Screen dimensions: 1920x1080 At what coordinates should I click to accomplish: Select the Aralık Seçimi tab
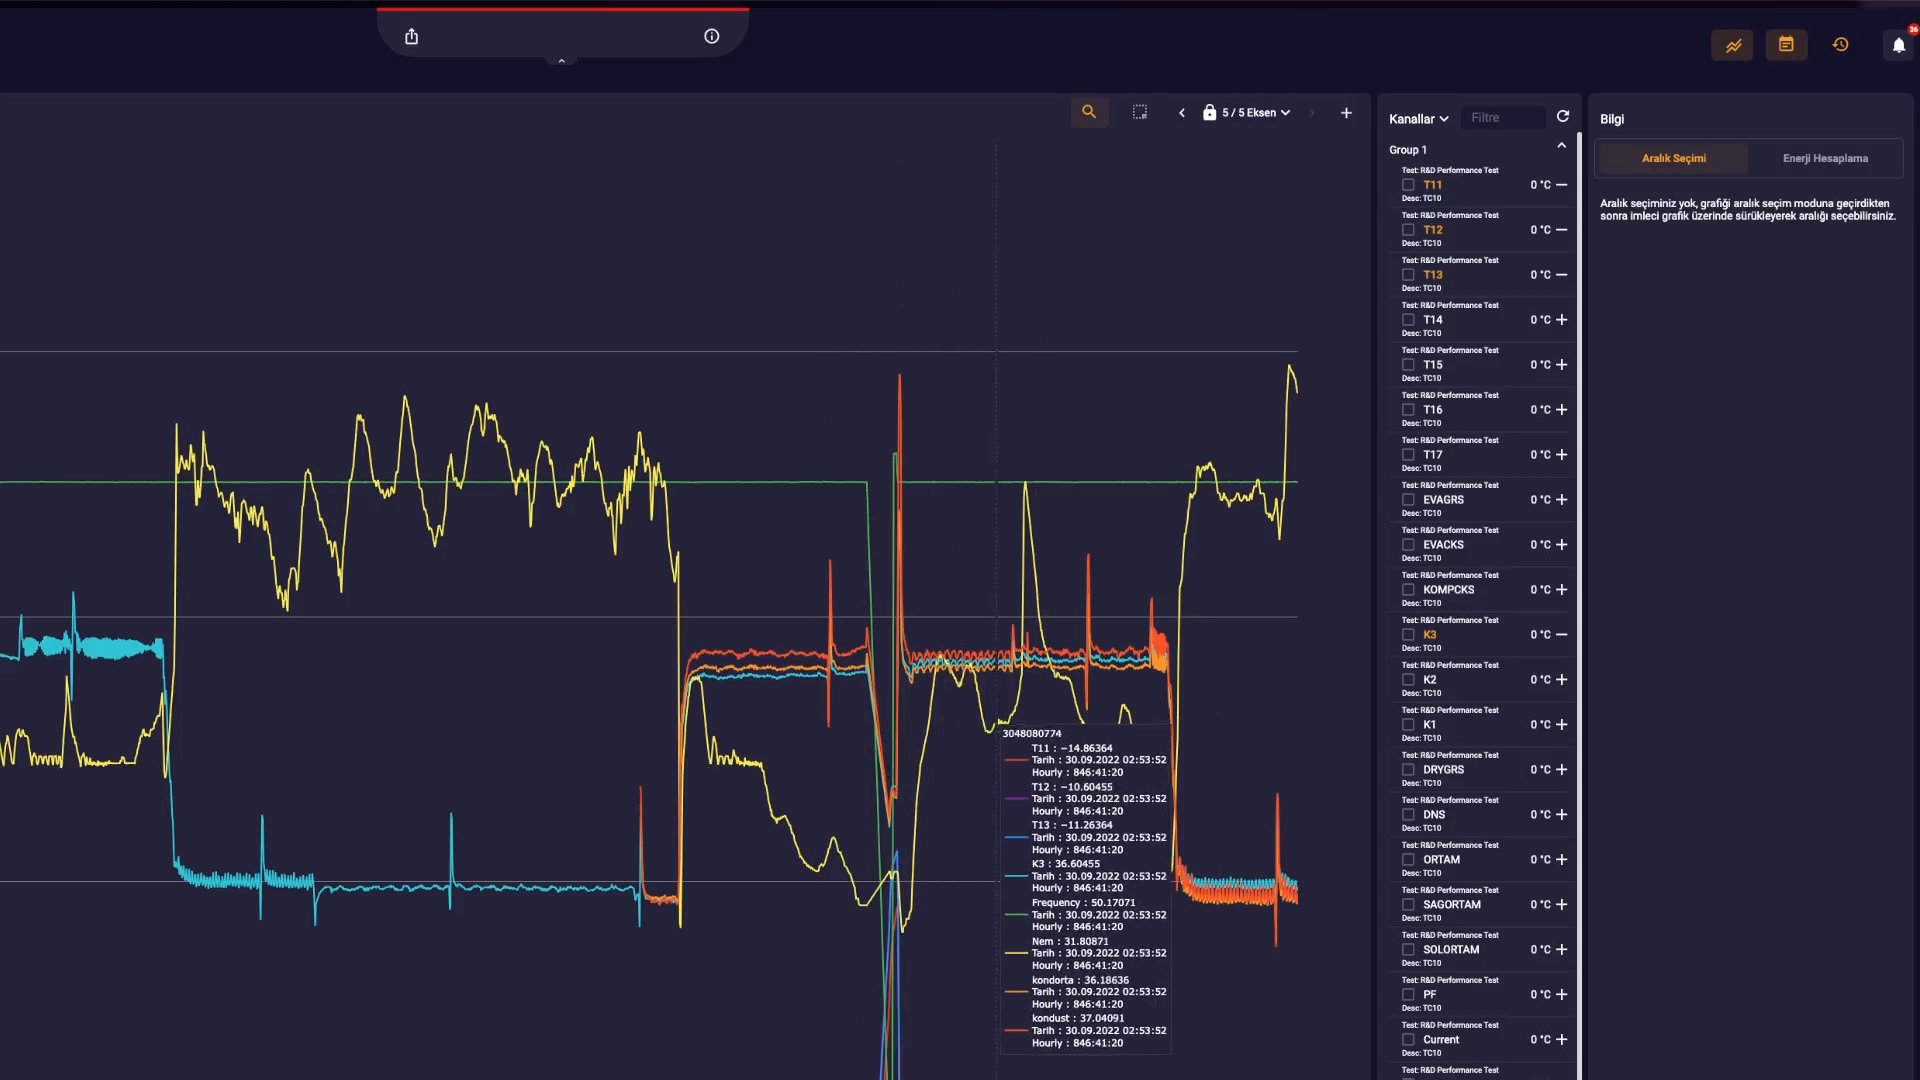coord(1673,158)
